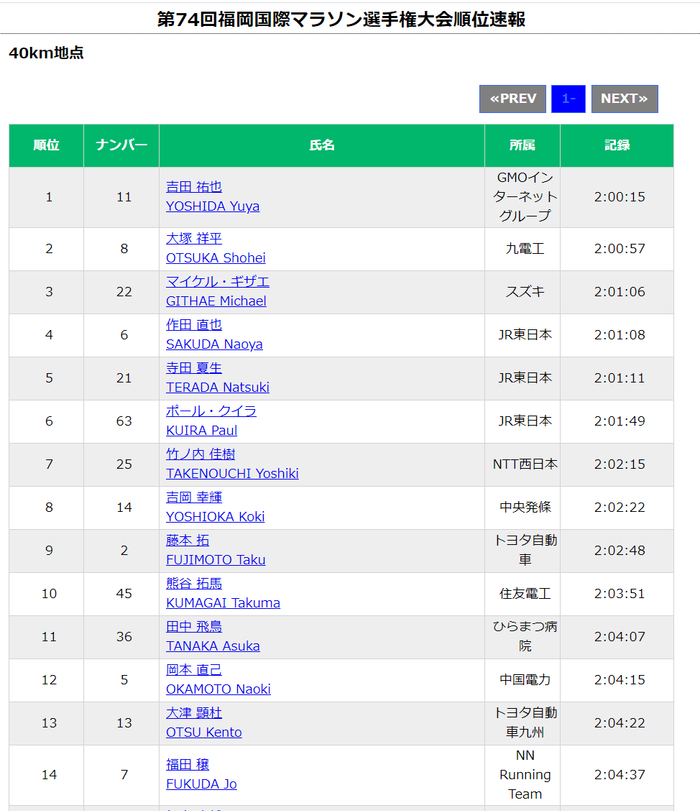Click FUJIMOTO Taku name link

coord(215,559)
